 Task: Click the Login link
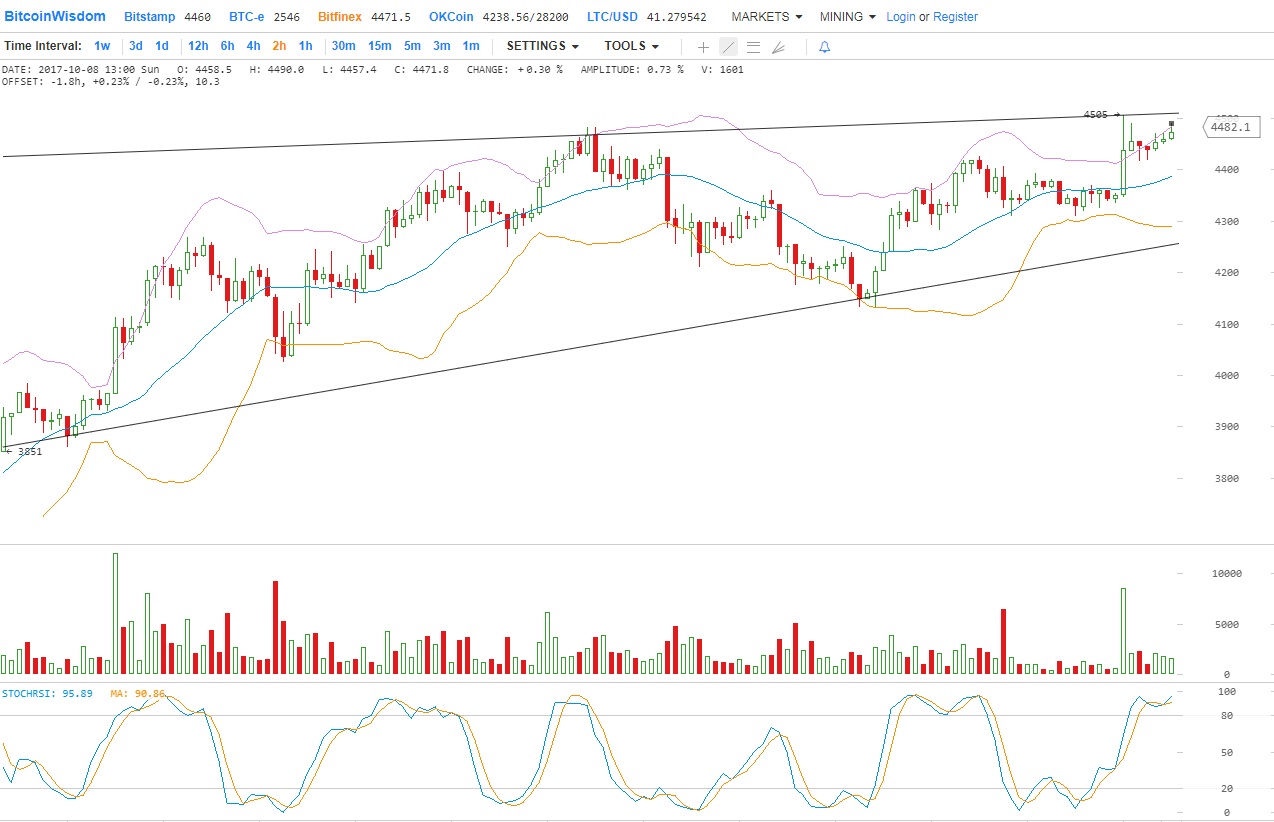[900, 17]
